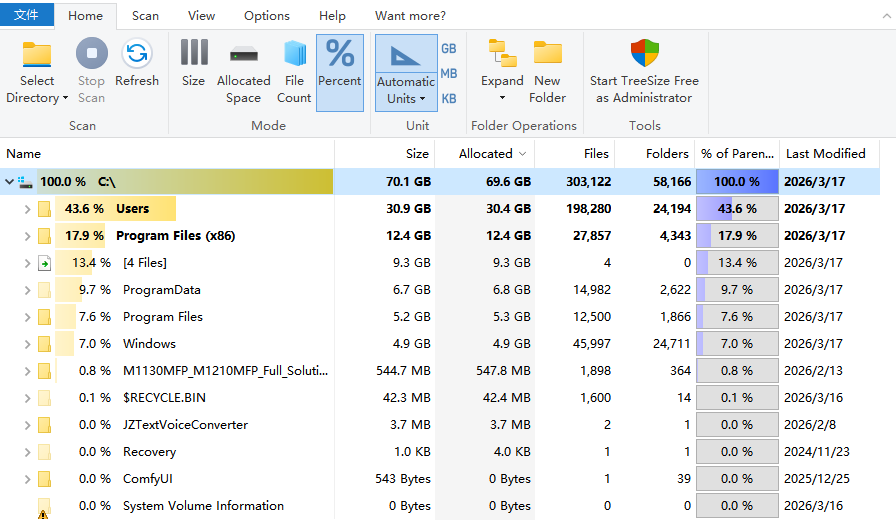
Task: Collapse the C:\ root tree node
Action: [x=10, y=182]
